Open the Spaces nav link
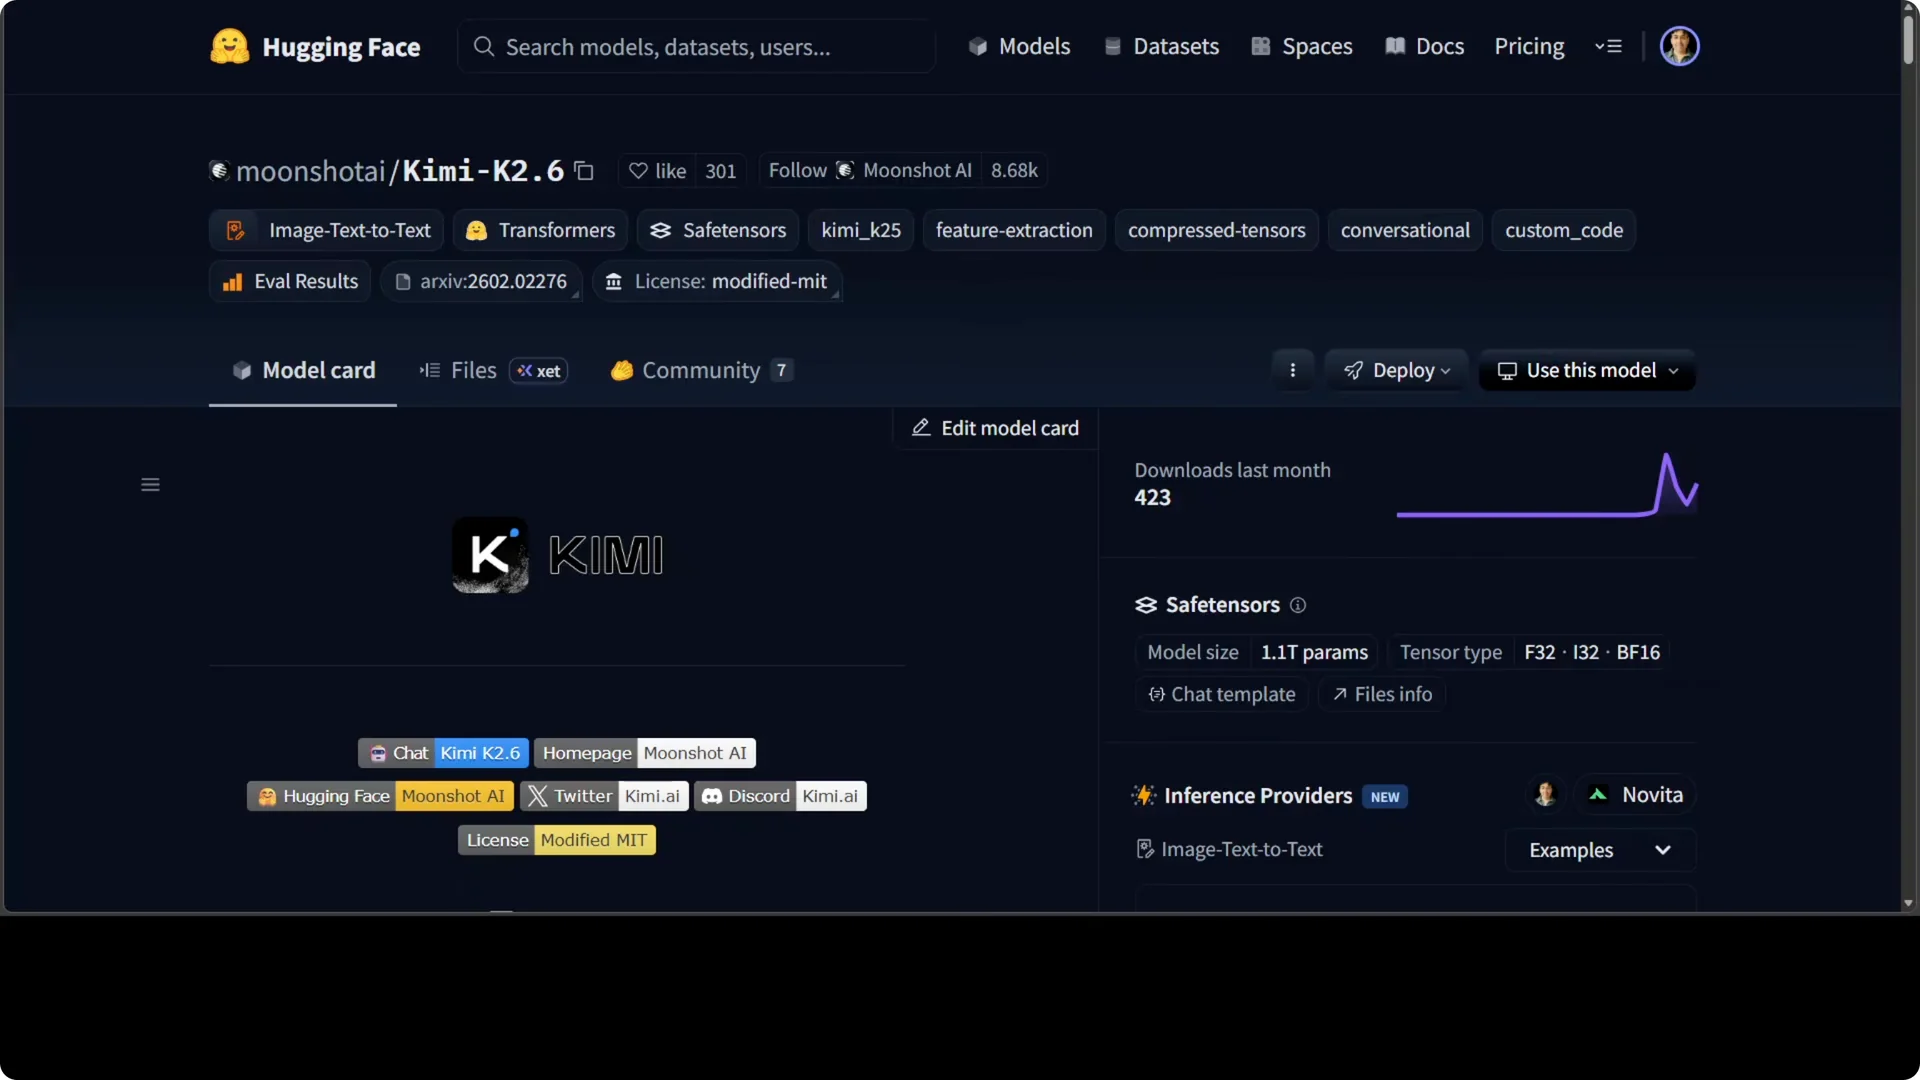The width and height of the screenshot is (1920, 1080). (x=1301, y=46)
